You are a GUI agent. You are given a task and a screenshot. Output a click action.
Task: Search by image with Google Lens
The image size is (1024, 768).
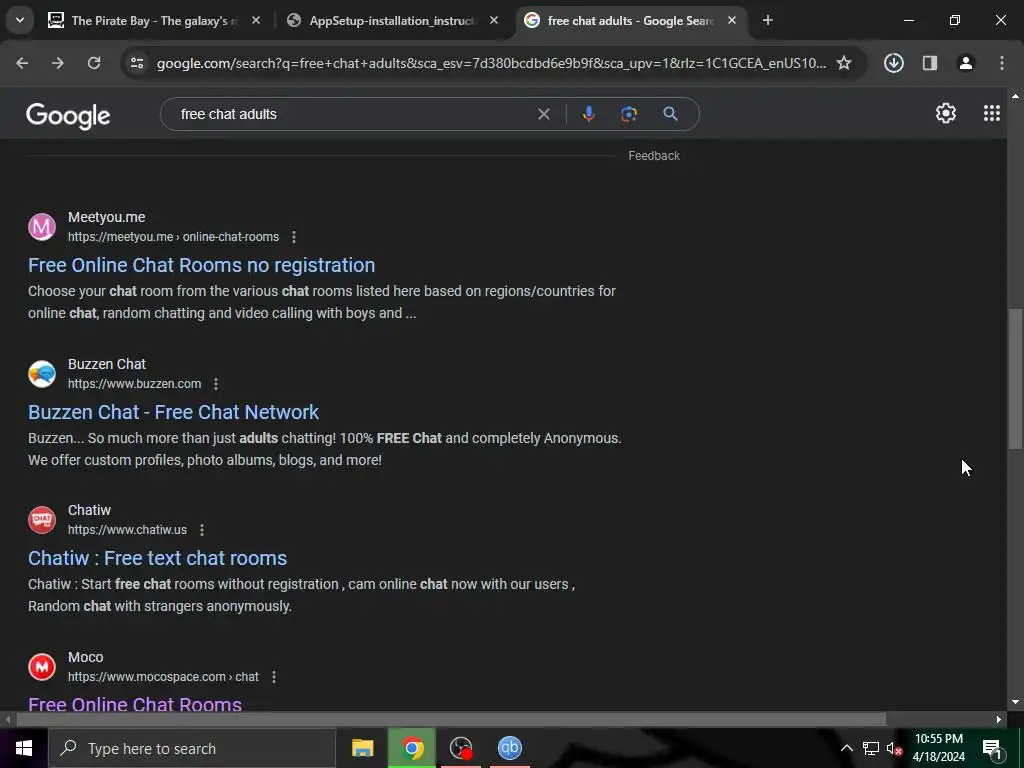pos(629,114)
